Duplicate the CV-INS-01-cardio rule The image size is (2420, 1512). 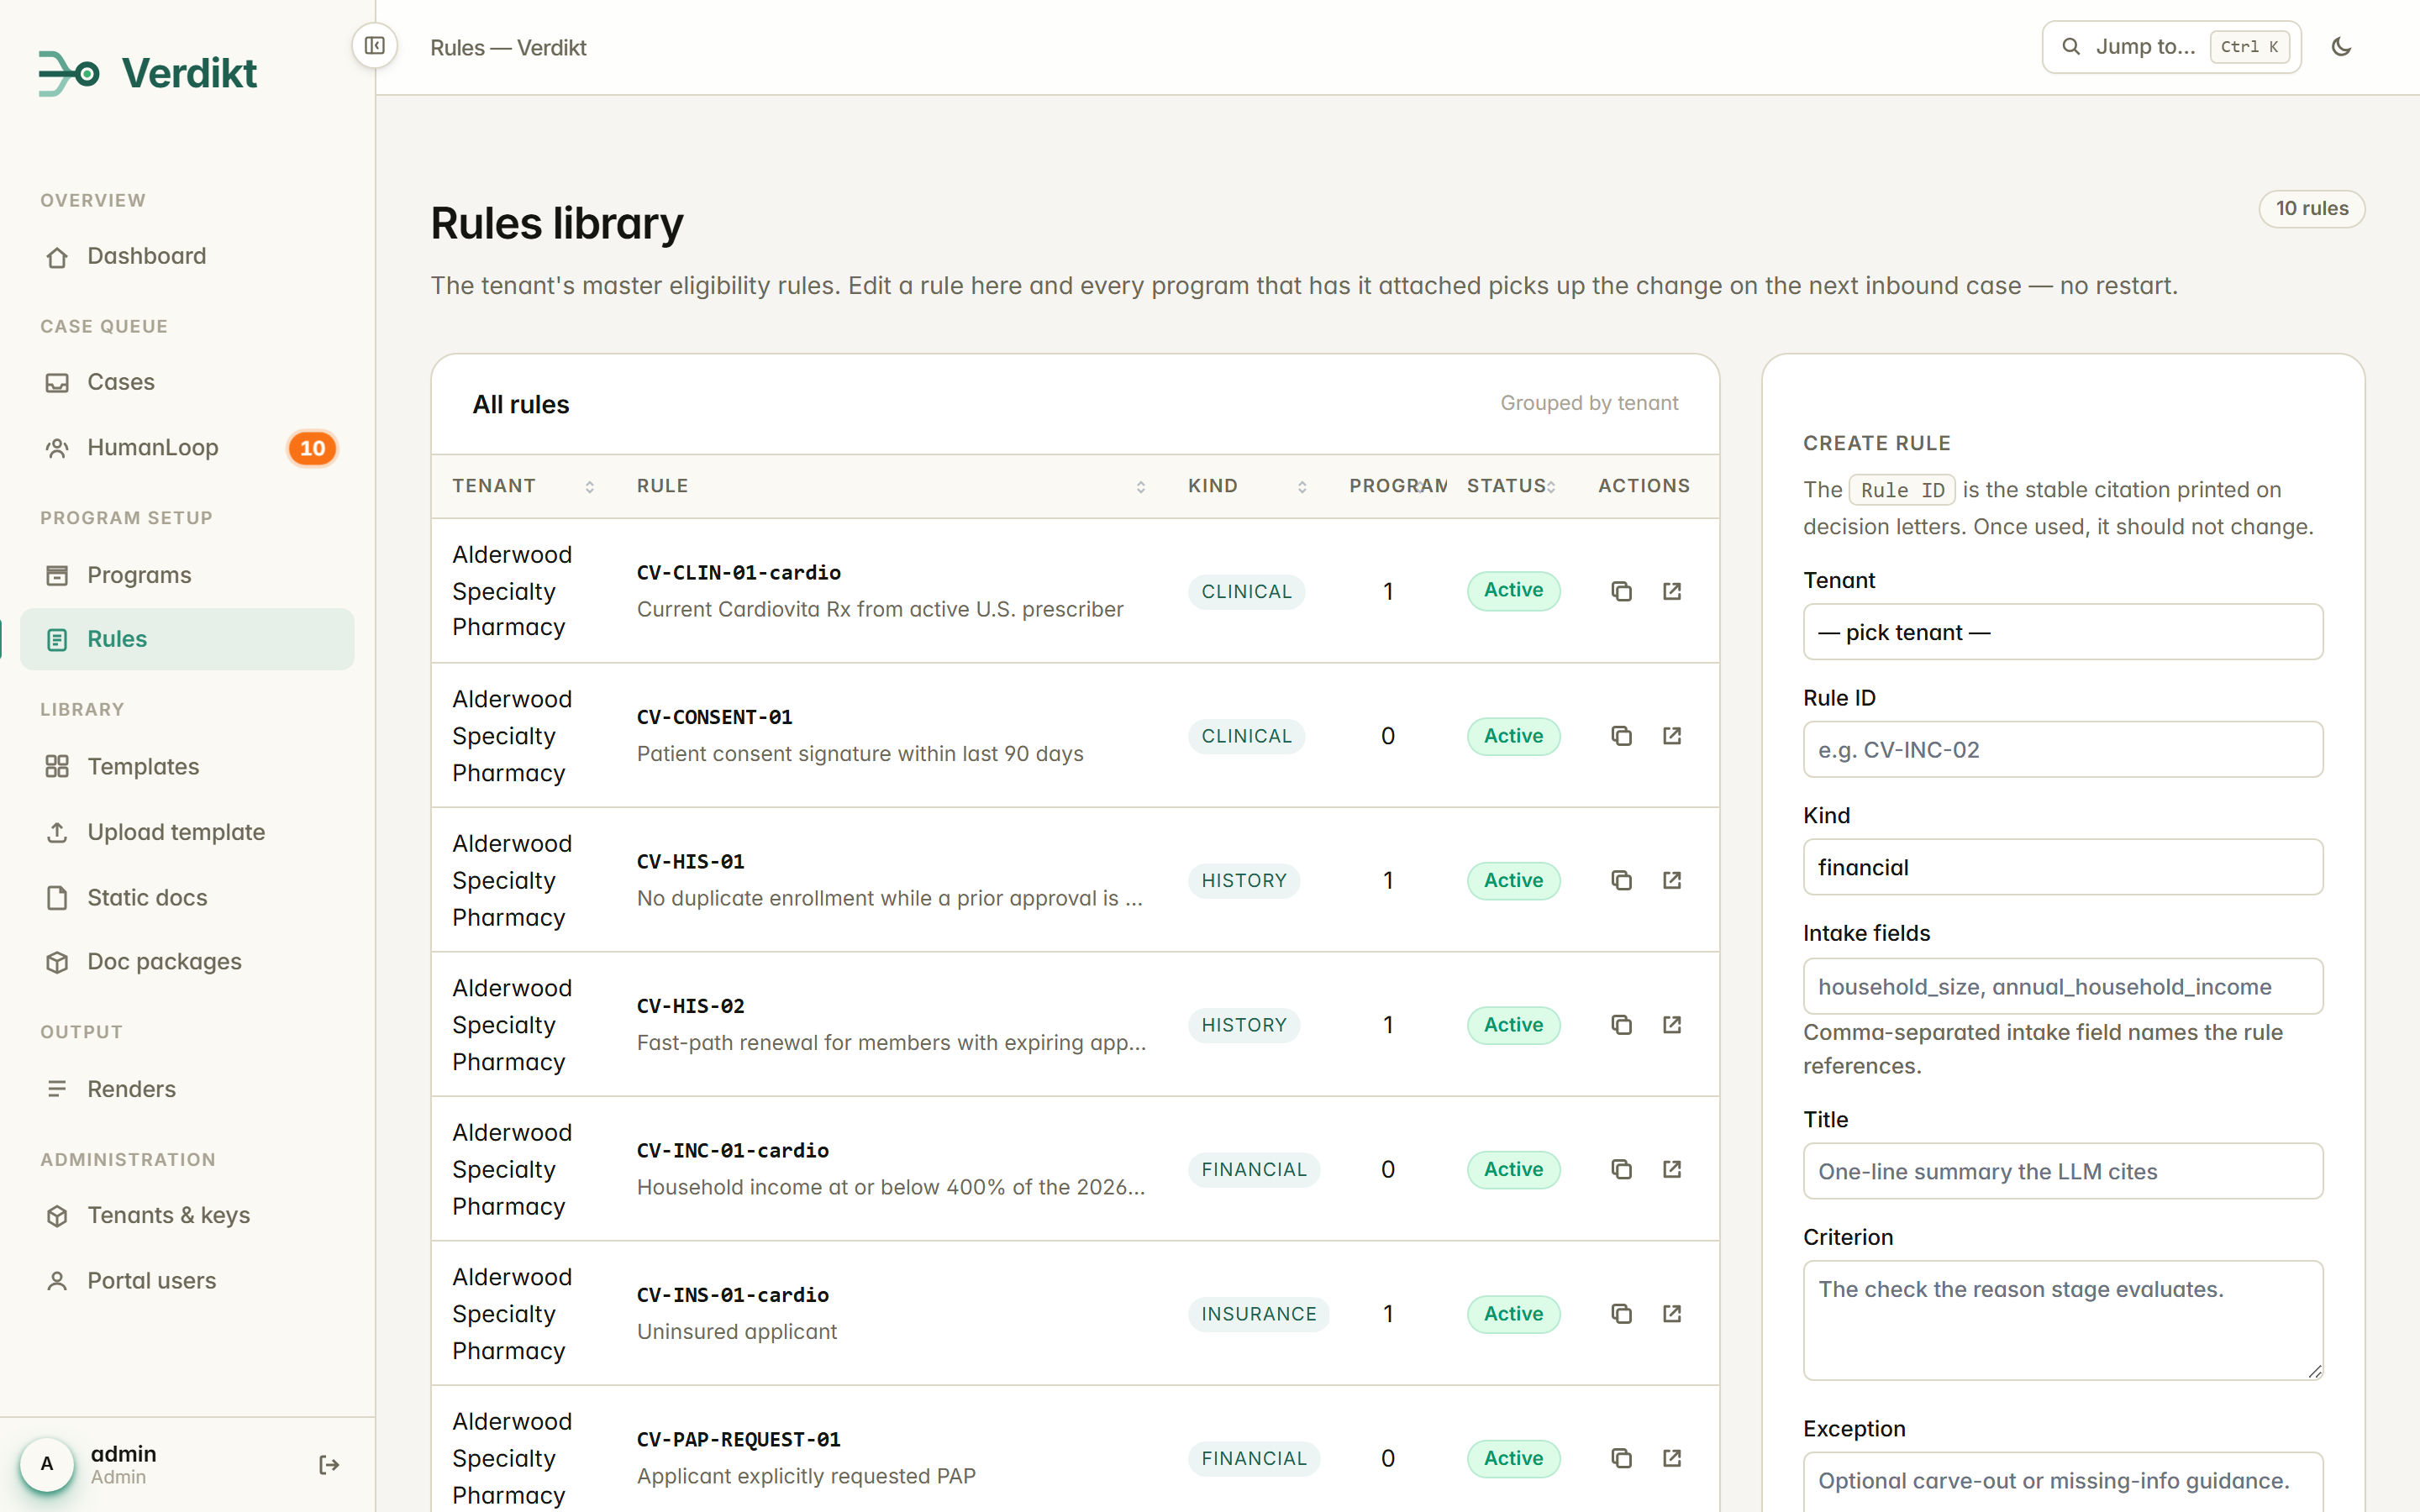[x=1621, y=1314]
